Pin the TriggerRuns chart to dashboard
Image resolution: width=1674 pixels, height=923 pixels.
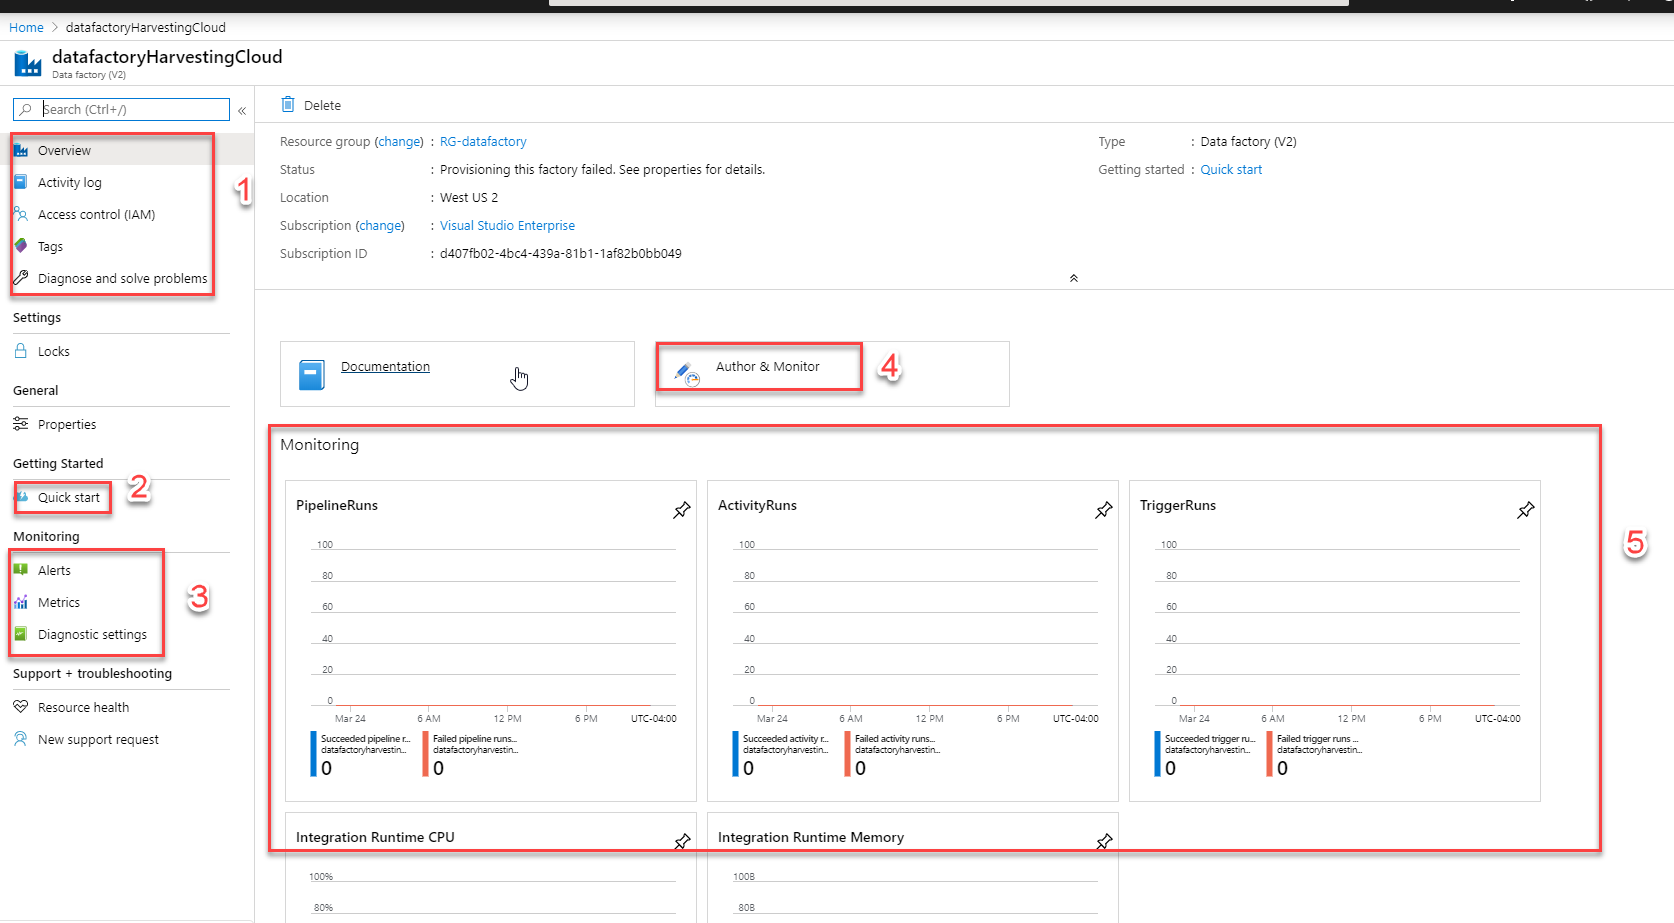1525,510
